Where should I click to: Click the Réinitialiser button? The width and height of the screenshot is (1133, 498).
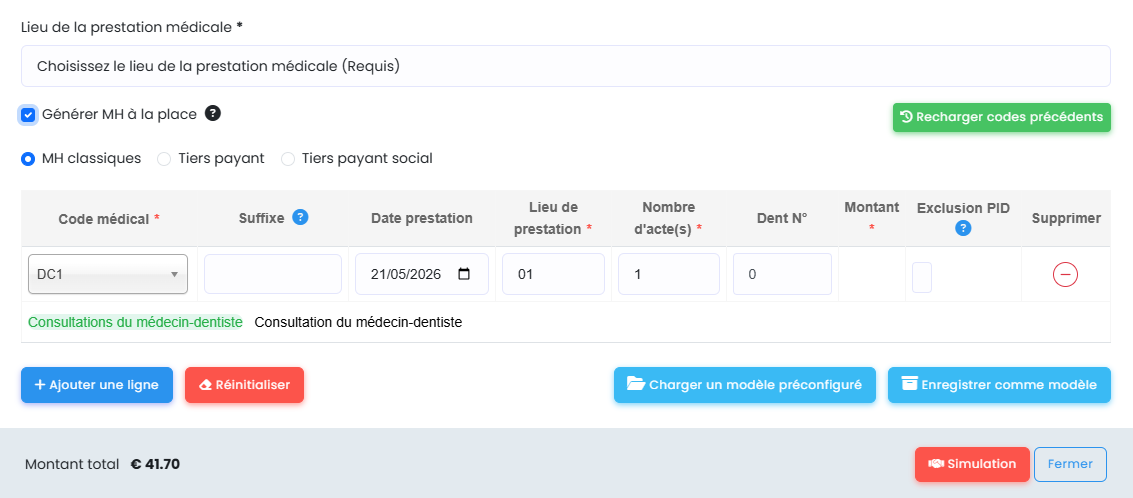click(244, 385)
